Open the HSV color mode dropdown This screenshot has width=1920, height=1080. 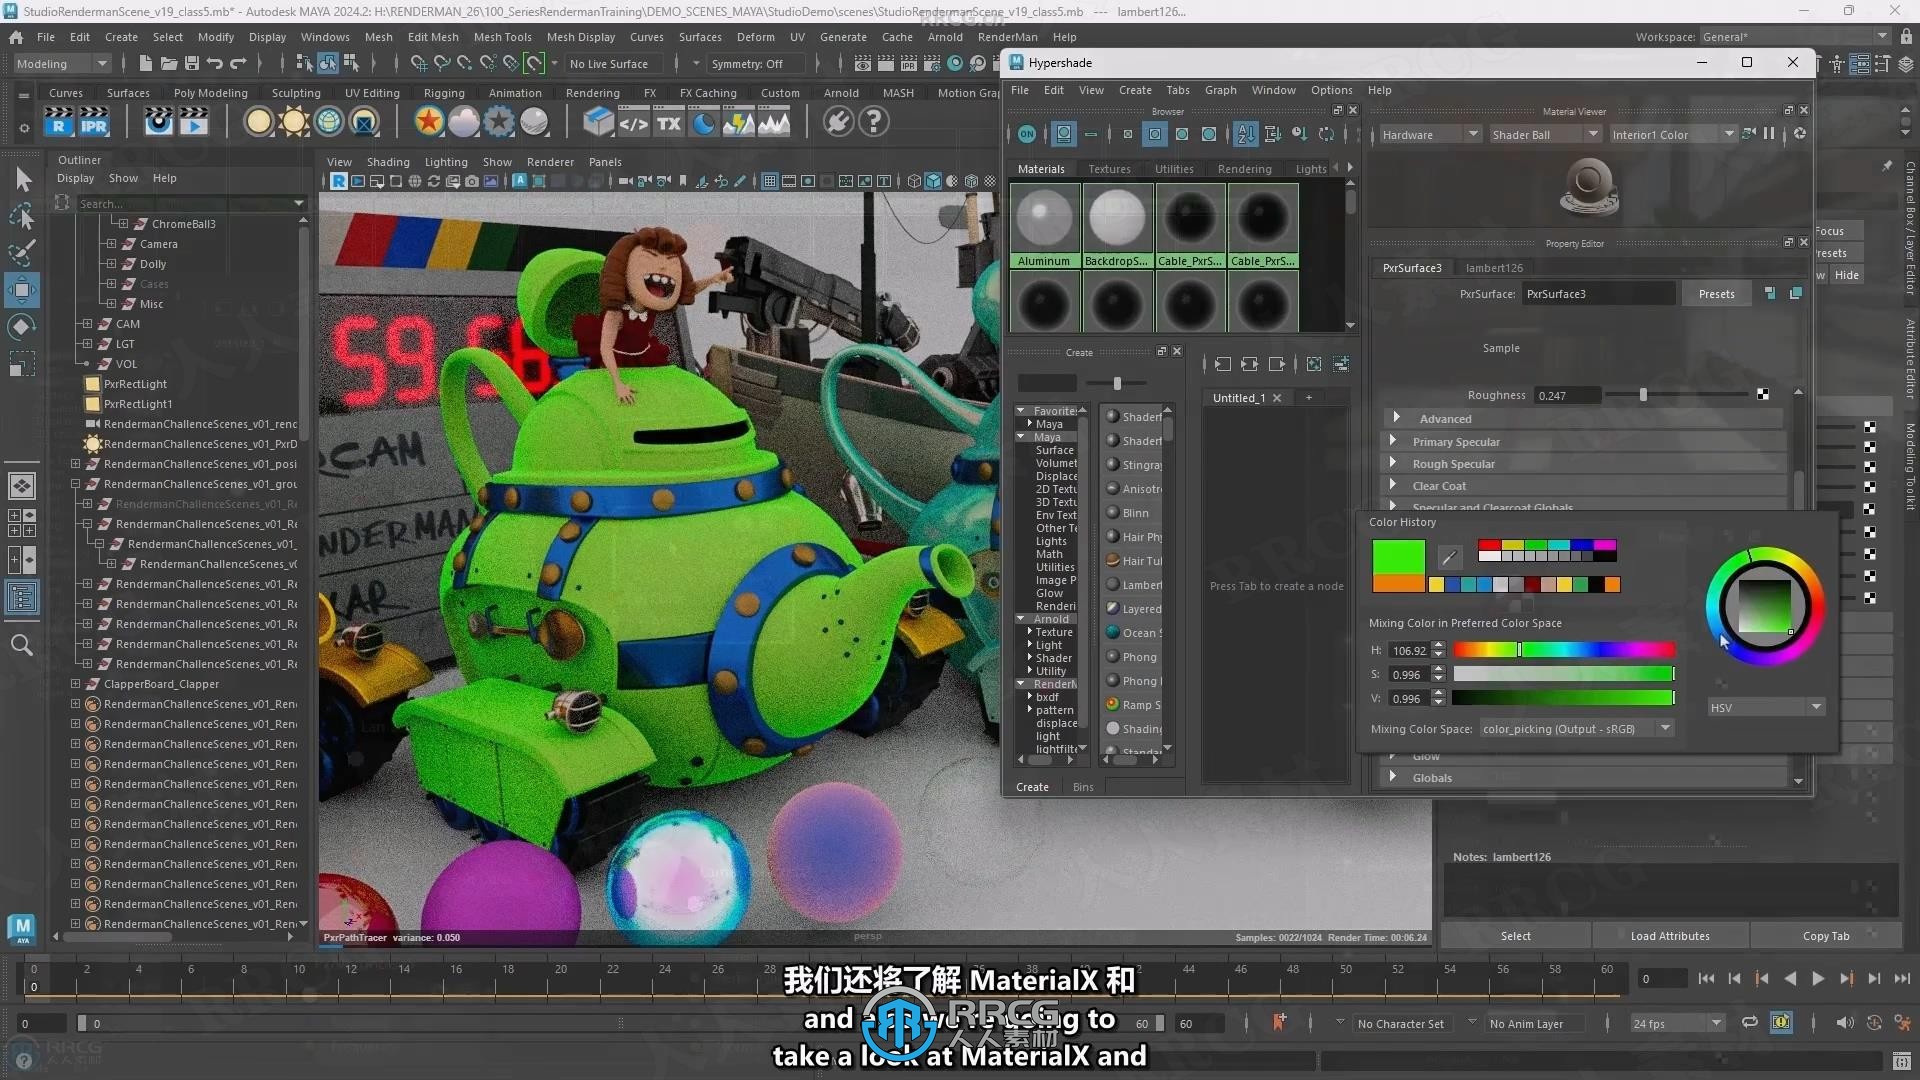[x=1766, y=707]
